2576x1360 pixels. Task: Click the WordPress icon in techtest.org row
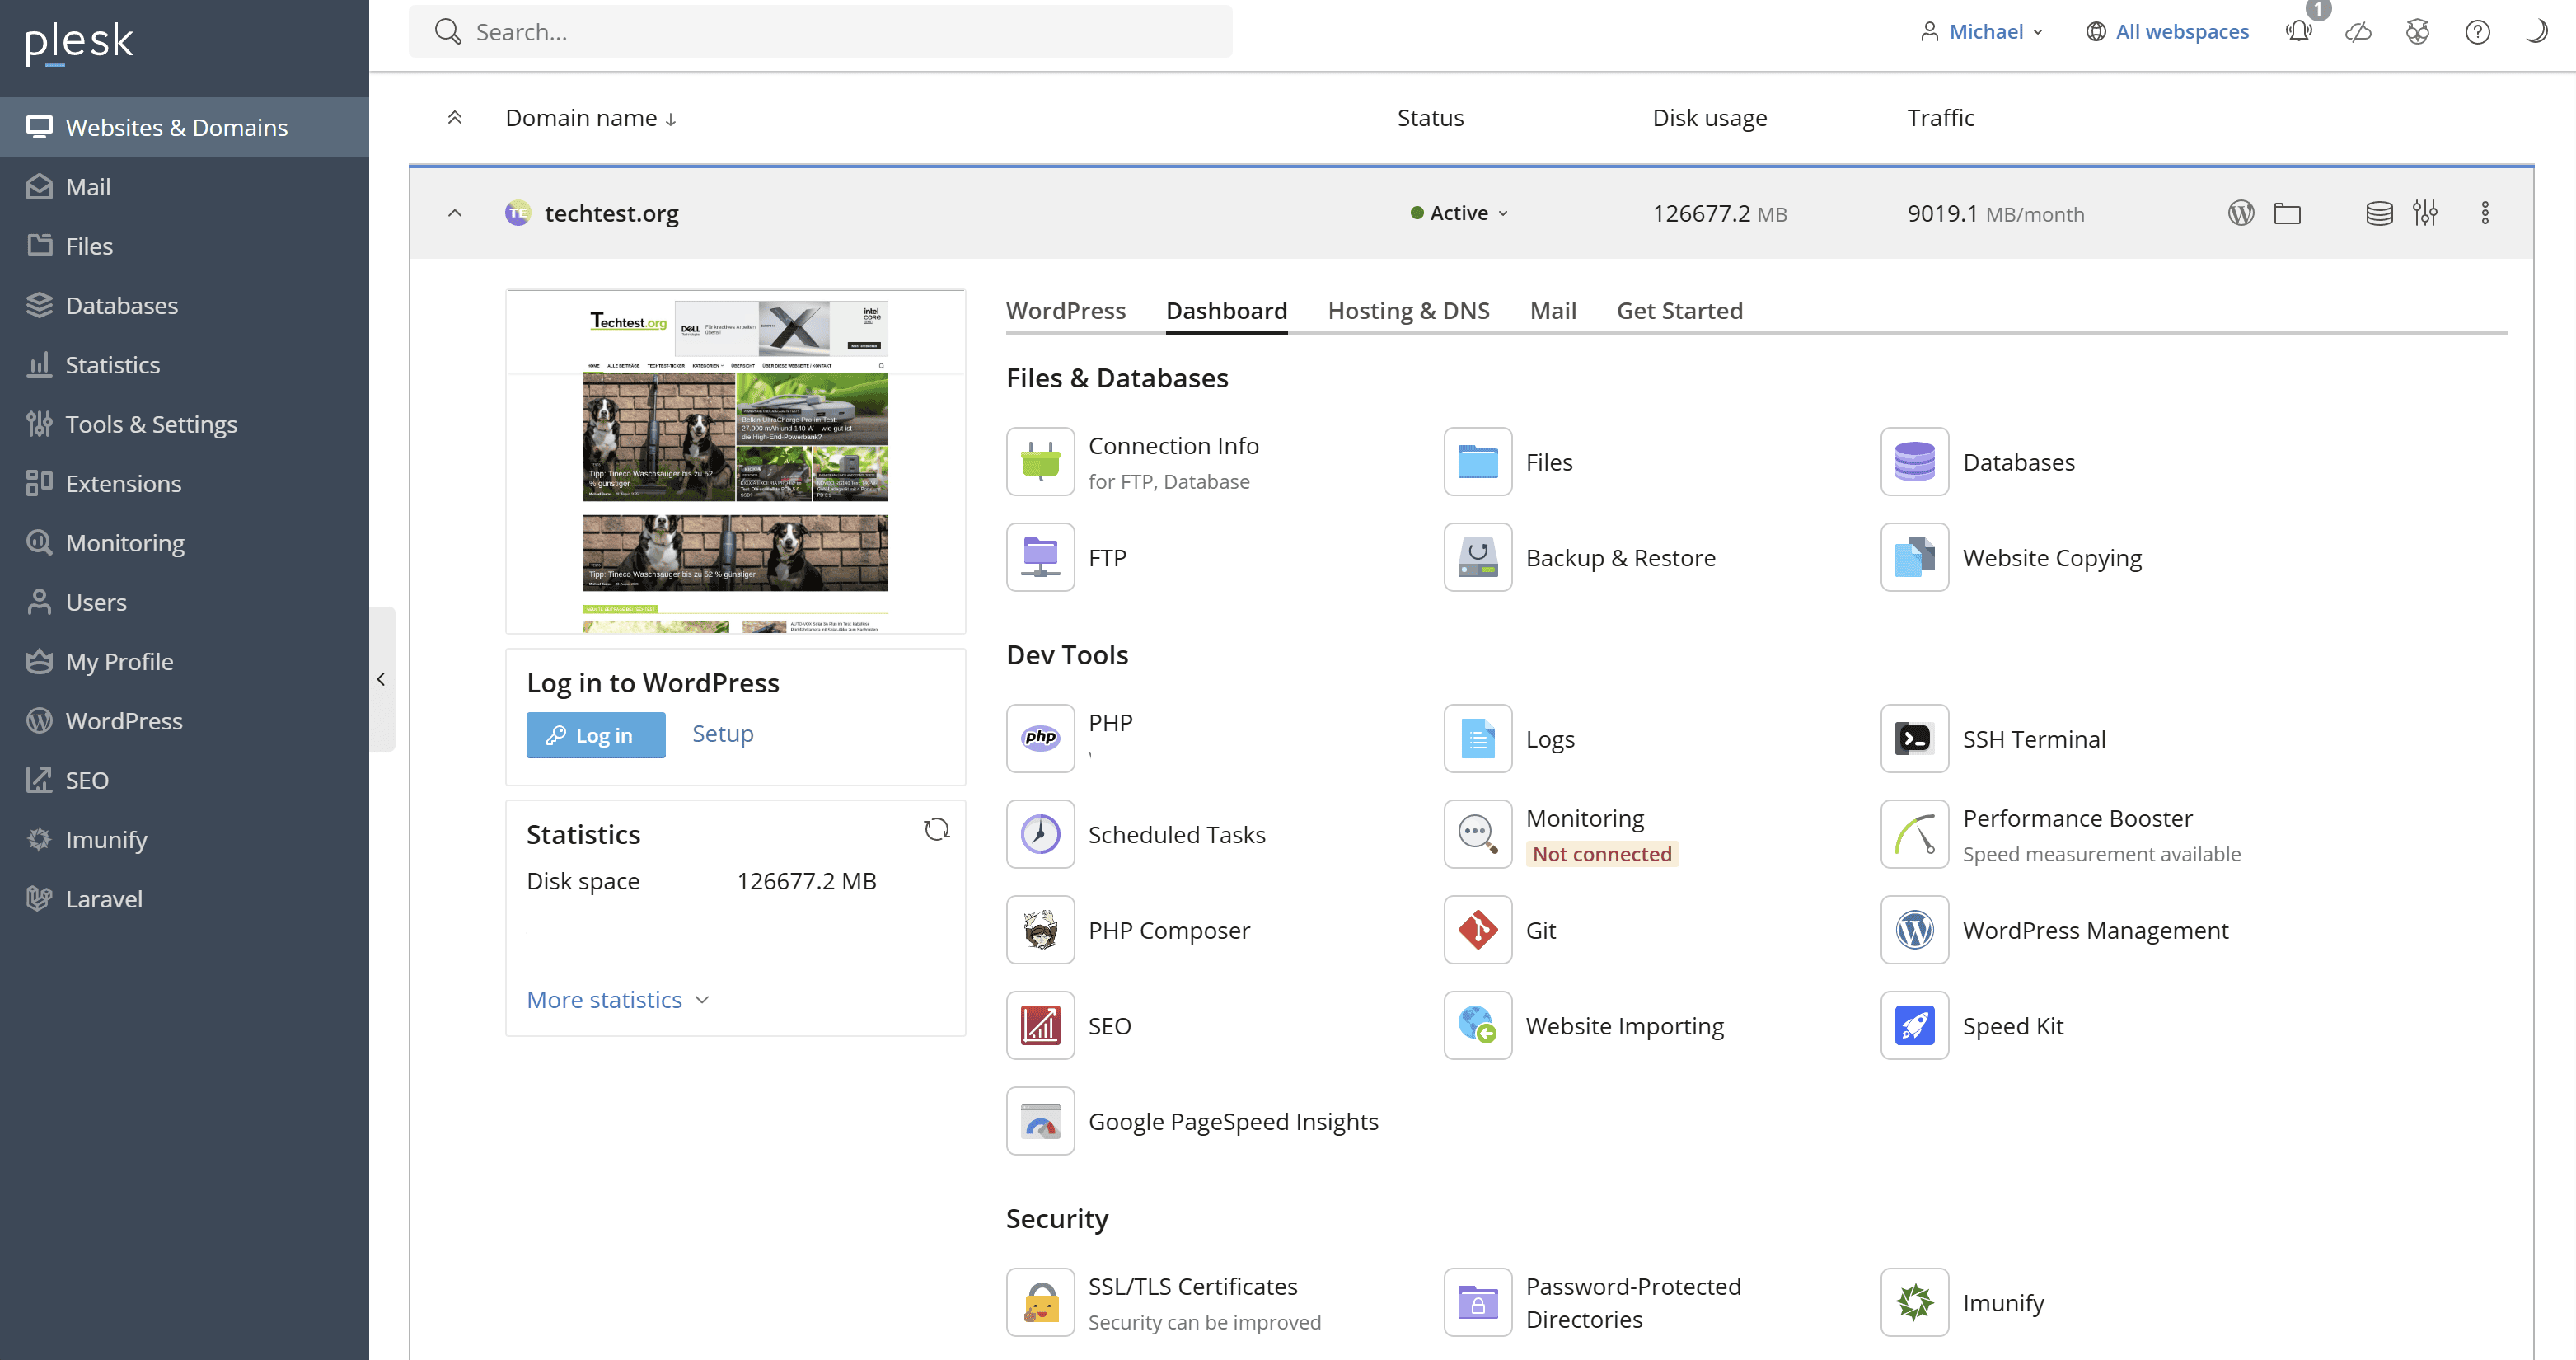point(2241,213)
